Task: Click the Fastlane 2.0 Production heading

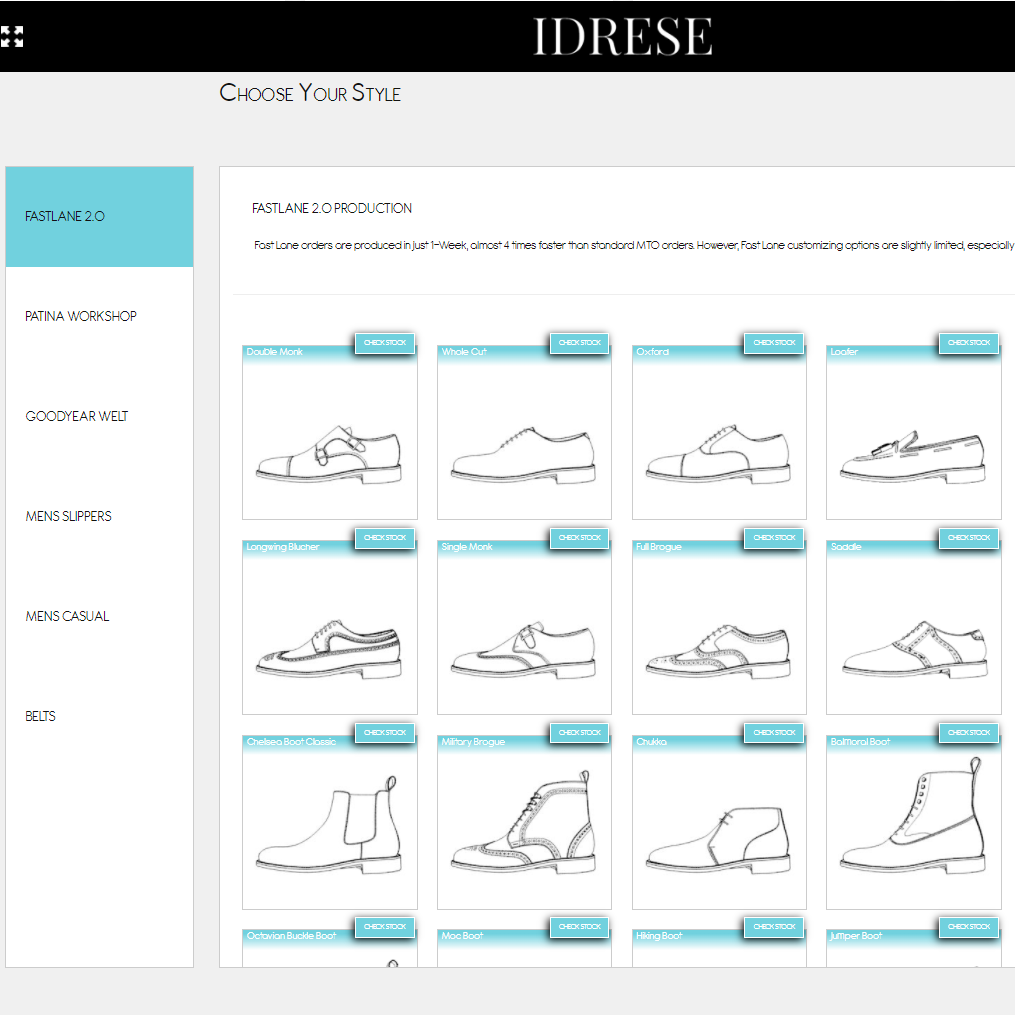Action: (x=331, y=208)
